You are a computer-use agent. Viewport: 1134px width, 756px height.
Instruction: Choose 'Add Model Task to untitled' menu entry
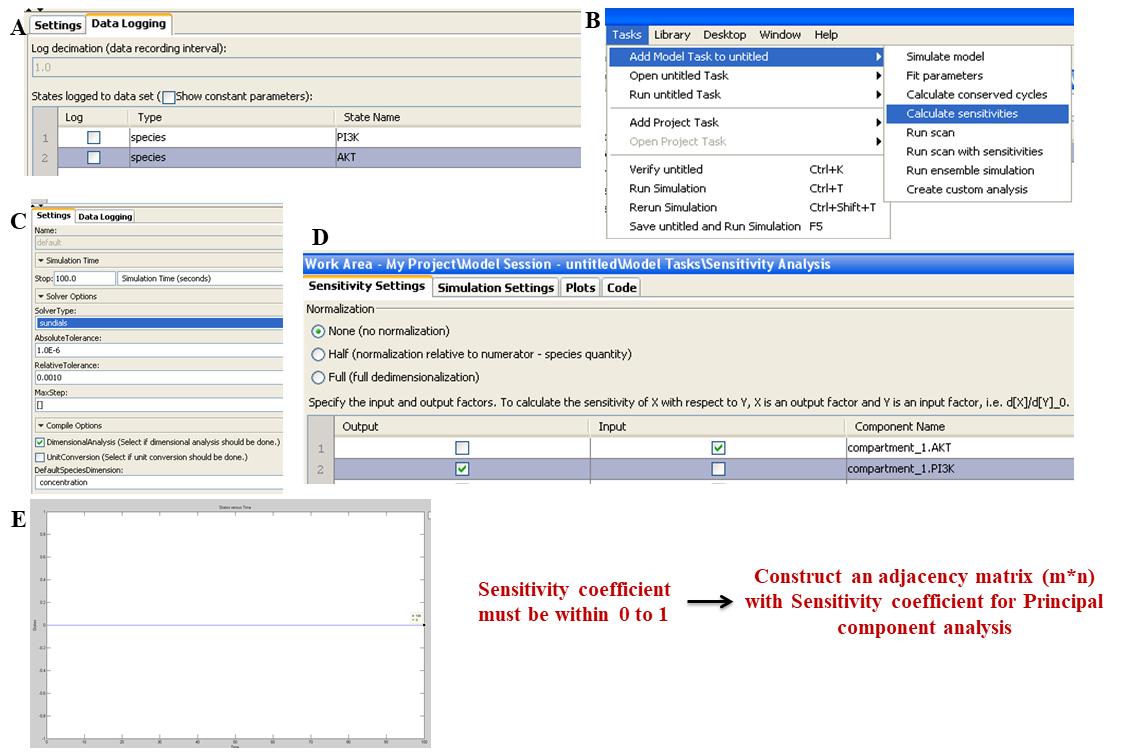746,56
